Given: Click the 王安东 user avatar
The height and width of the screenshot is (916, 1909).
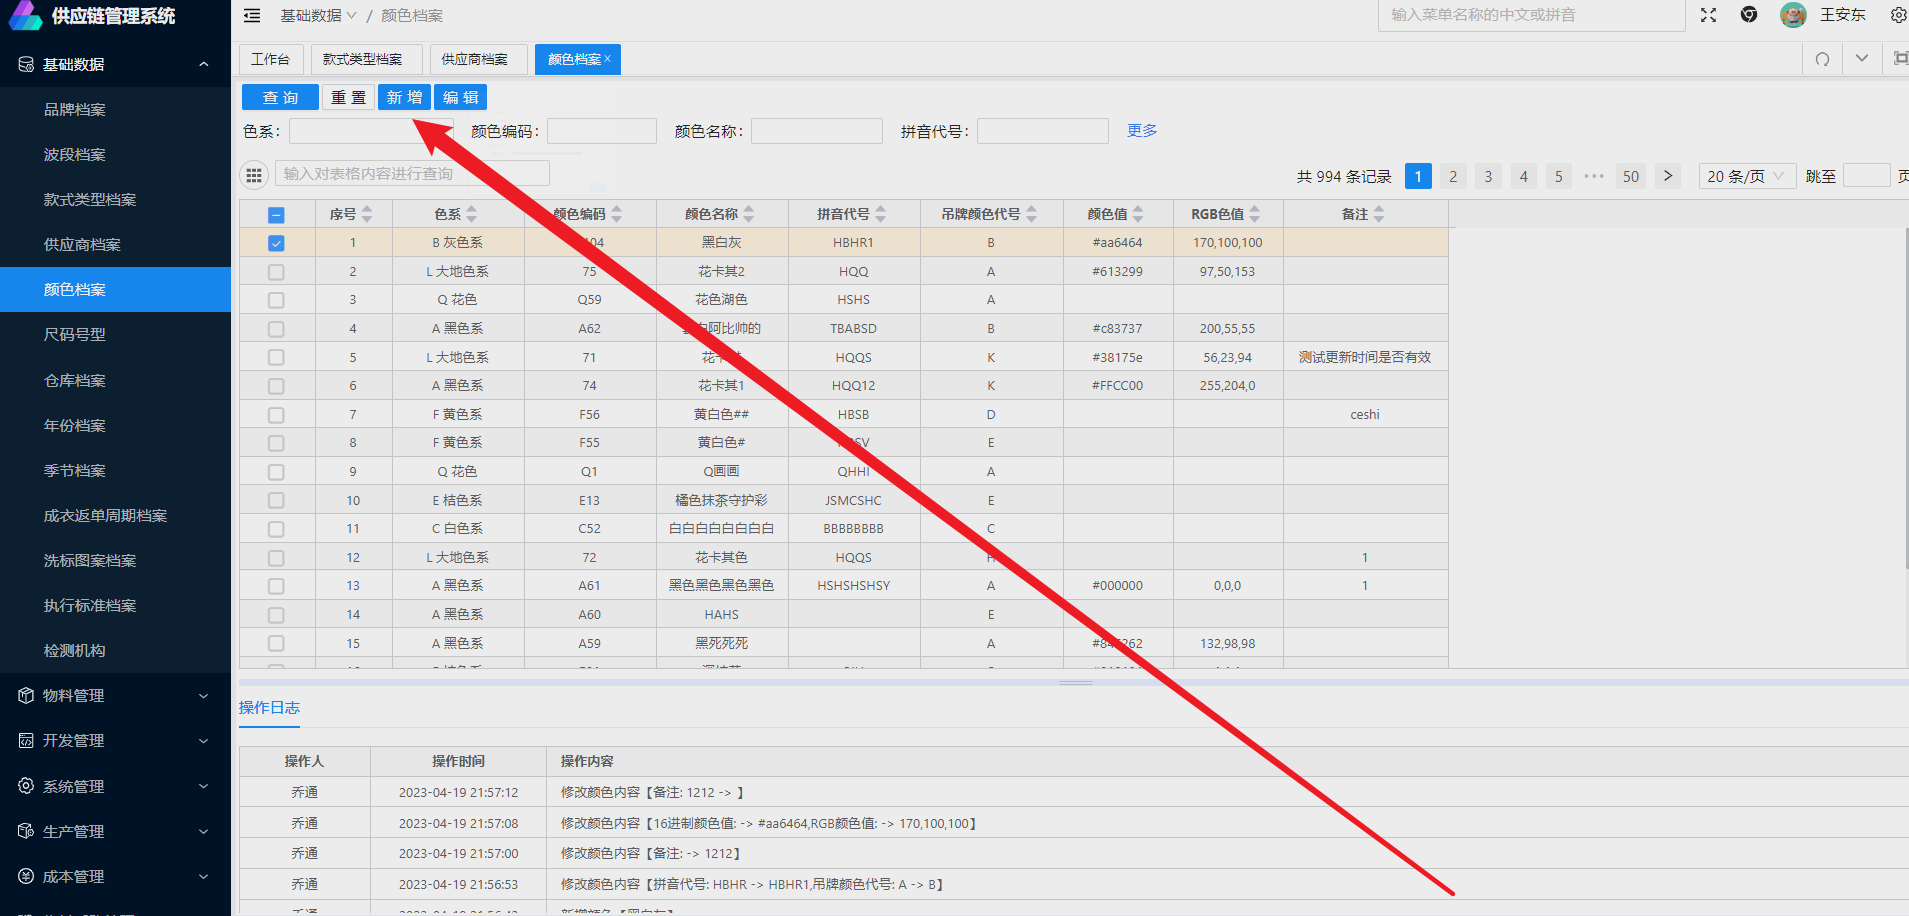Looking at the screenshot, I should (x=1793, y=15).
